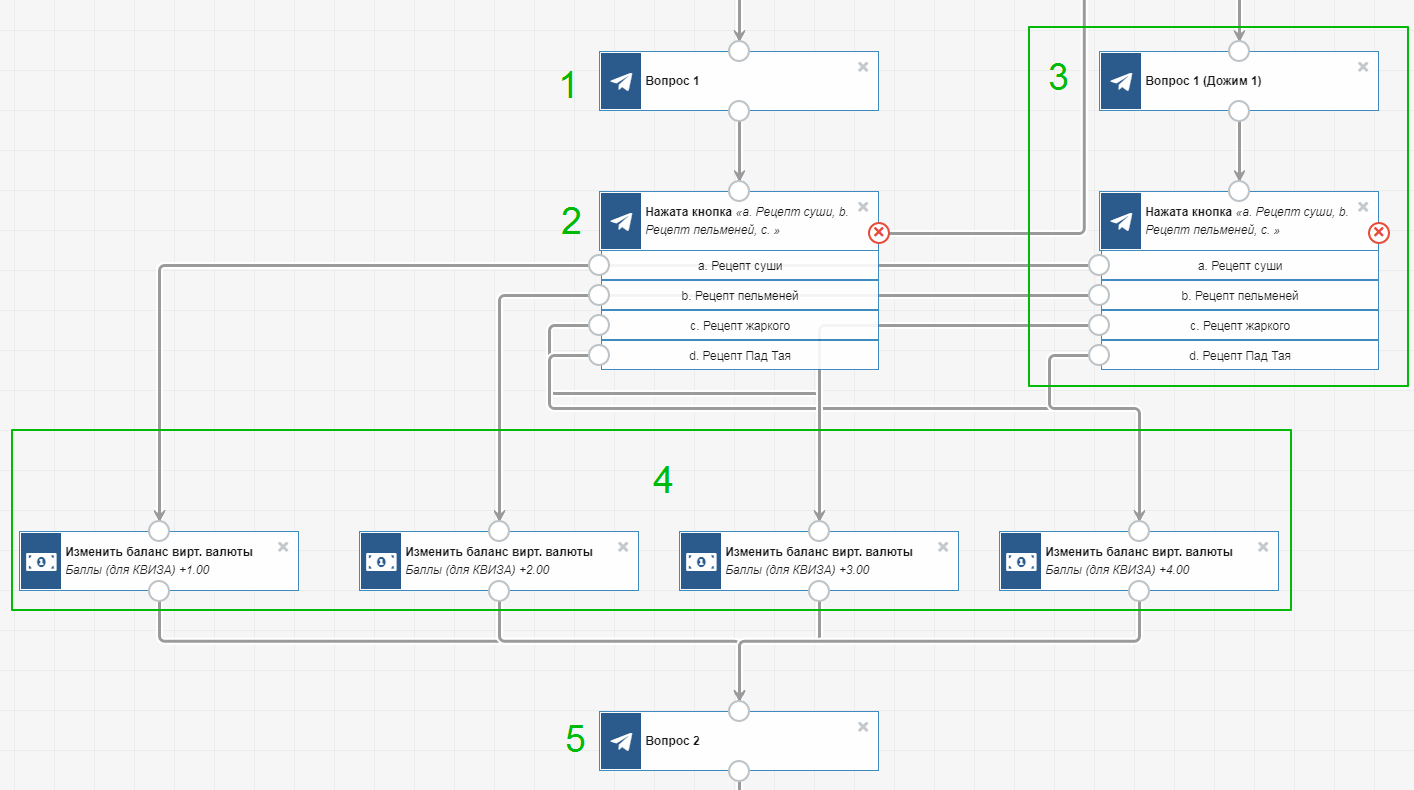Click the output port below Вопрос 1

(739, 111)
